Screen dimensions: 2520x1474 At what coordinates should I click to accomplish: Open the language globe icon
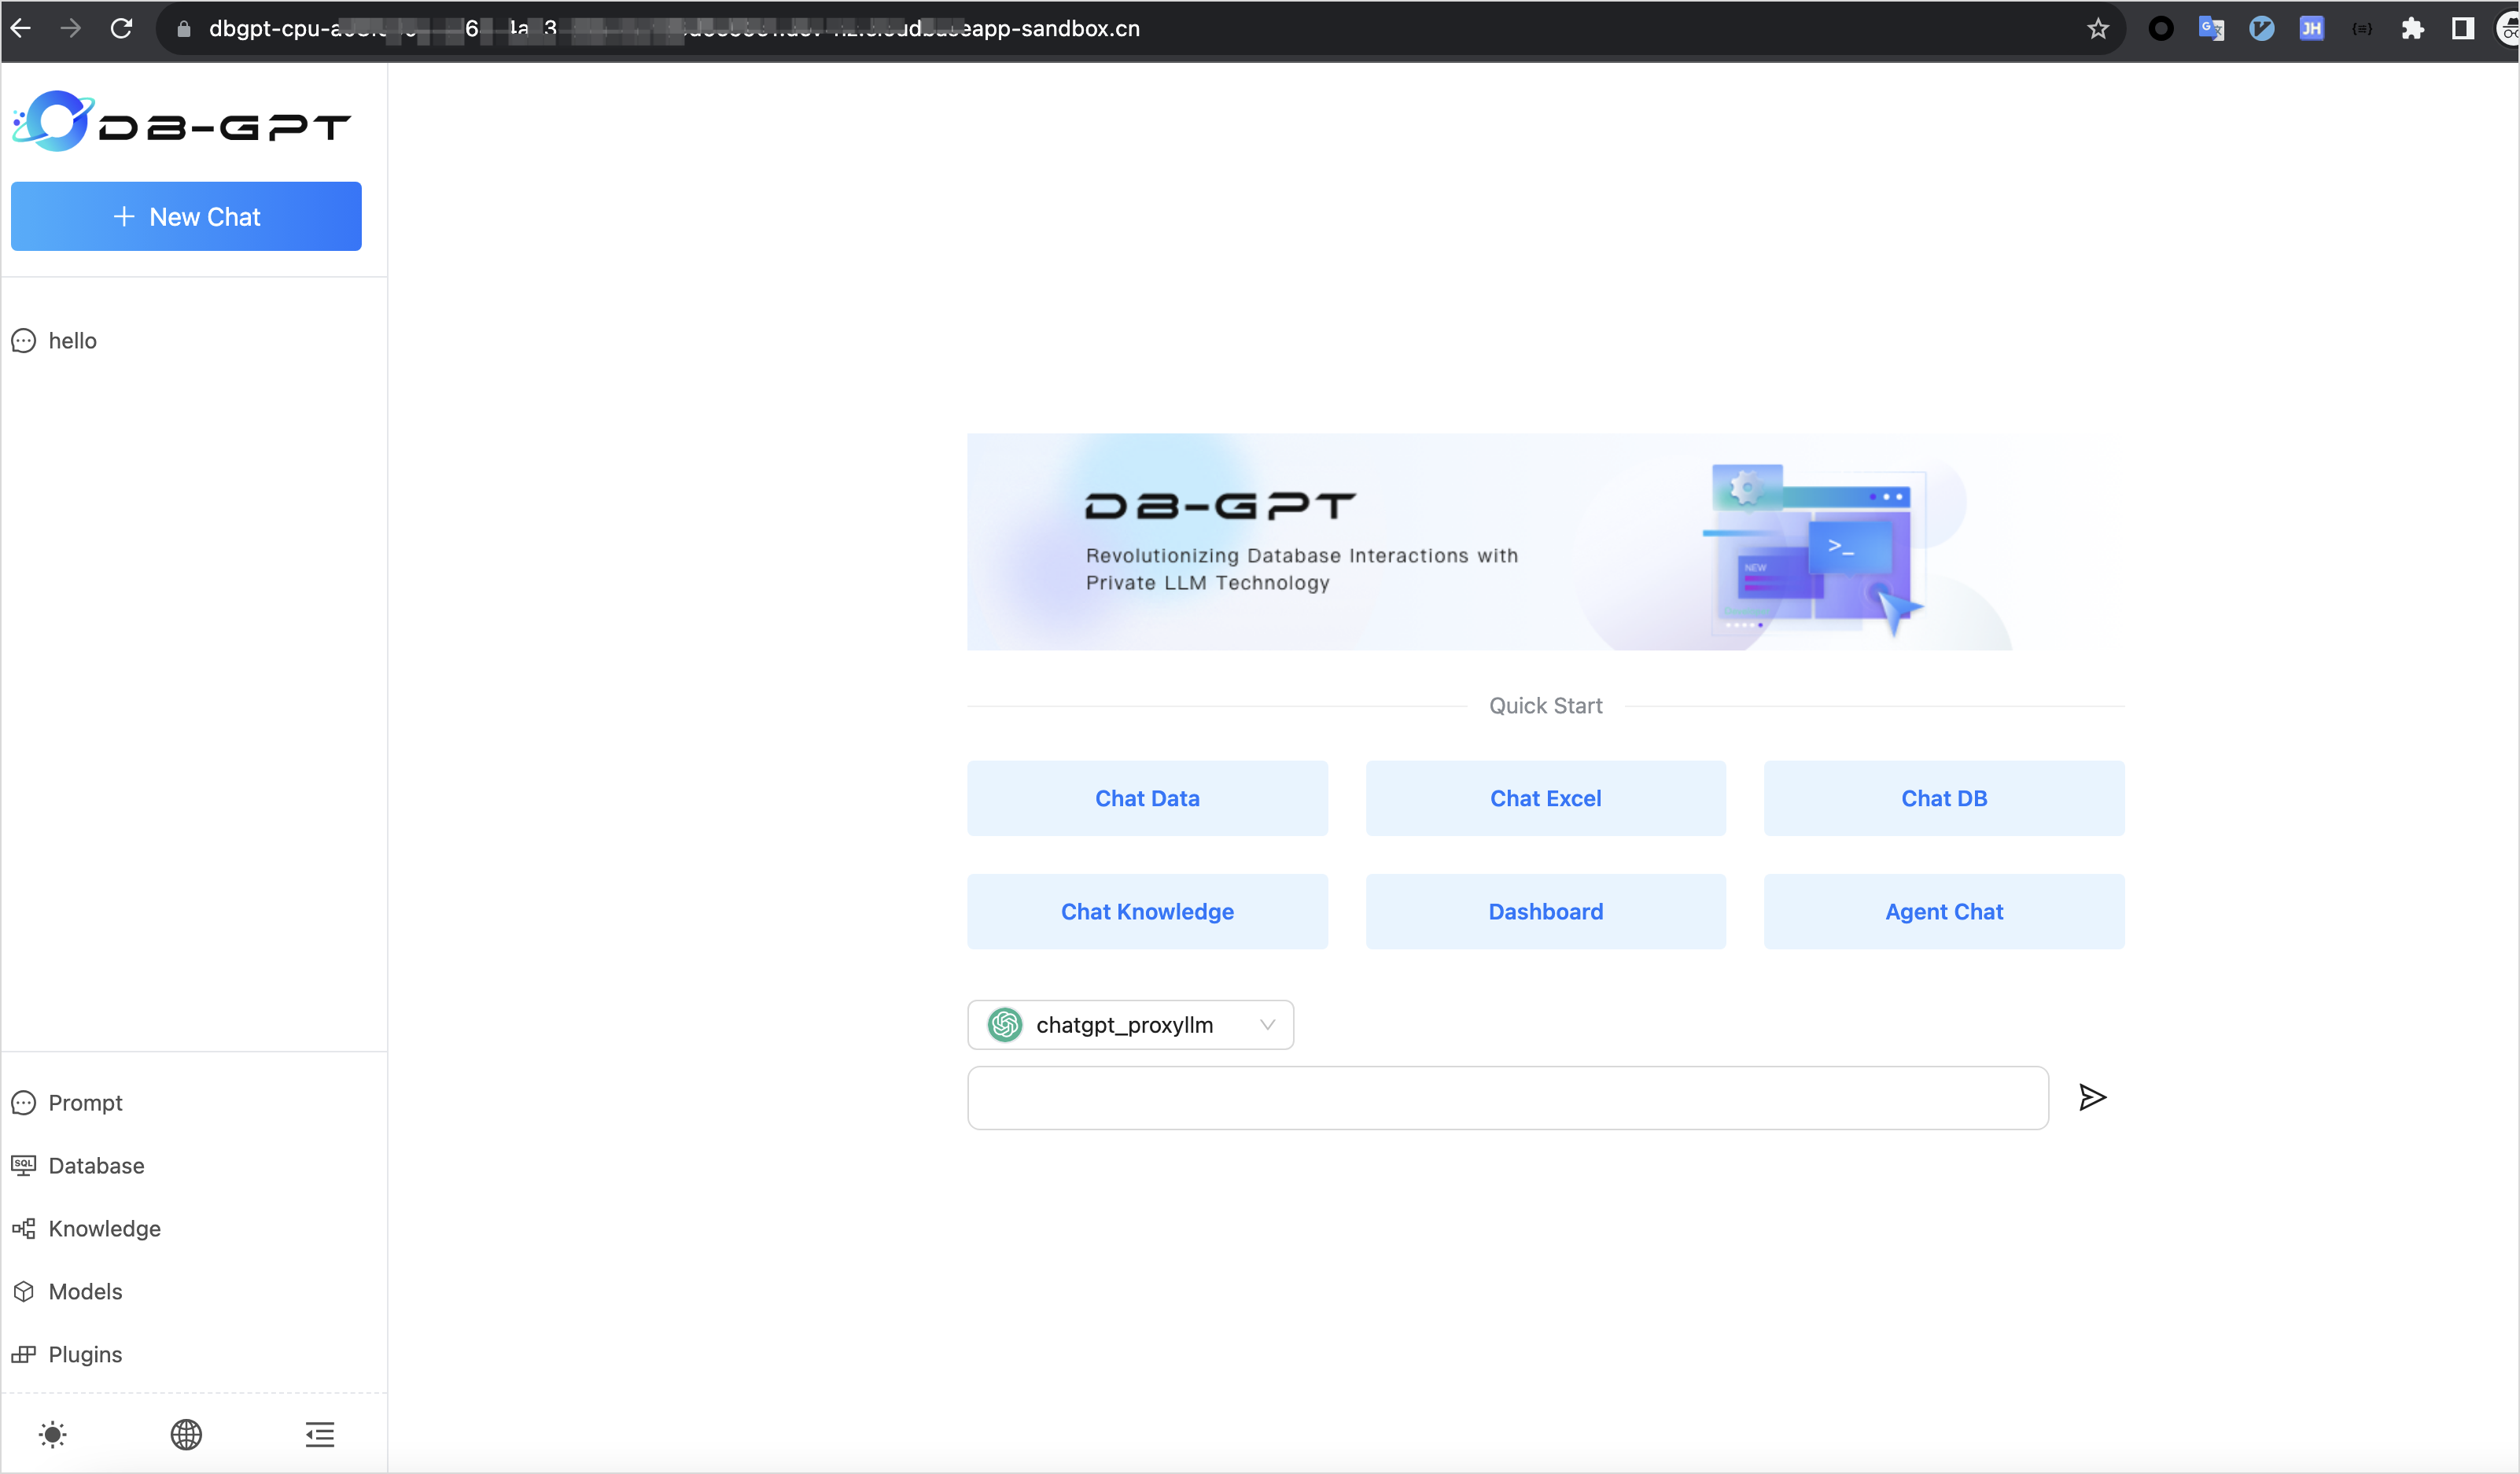pyautogui.click(x=186, y=1434)
